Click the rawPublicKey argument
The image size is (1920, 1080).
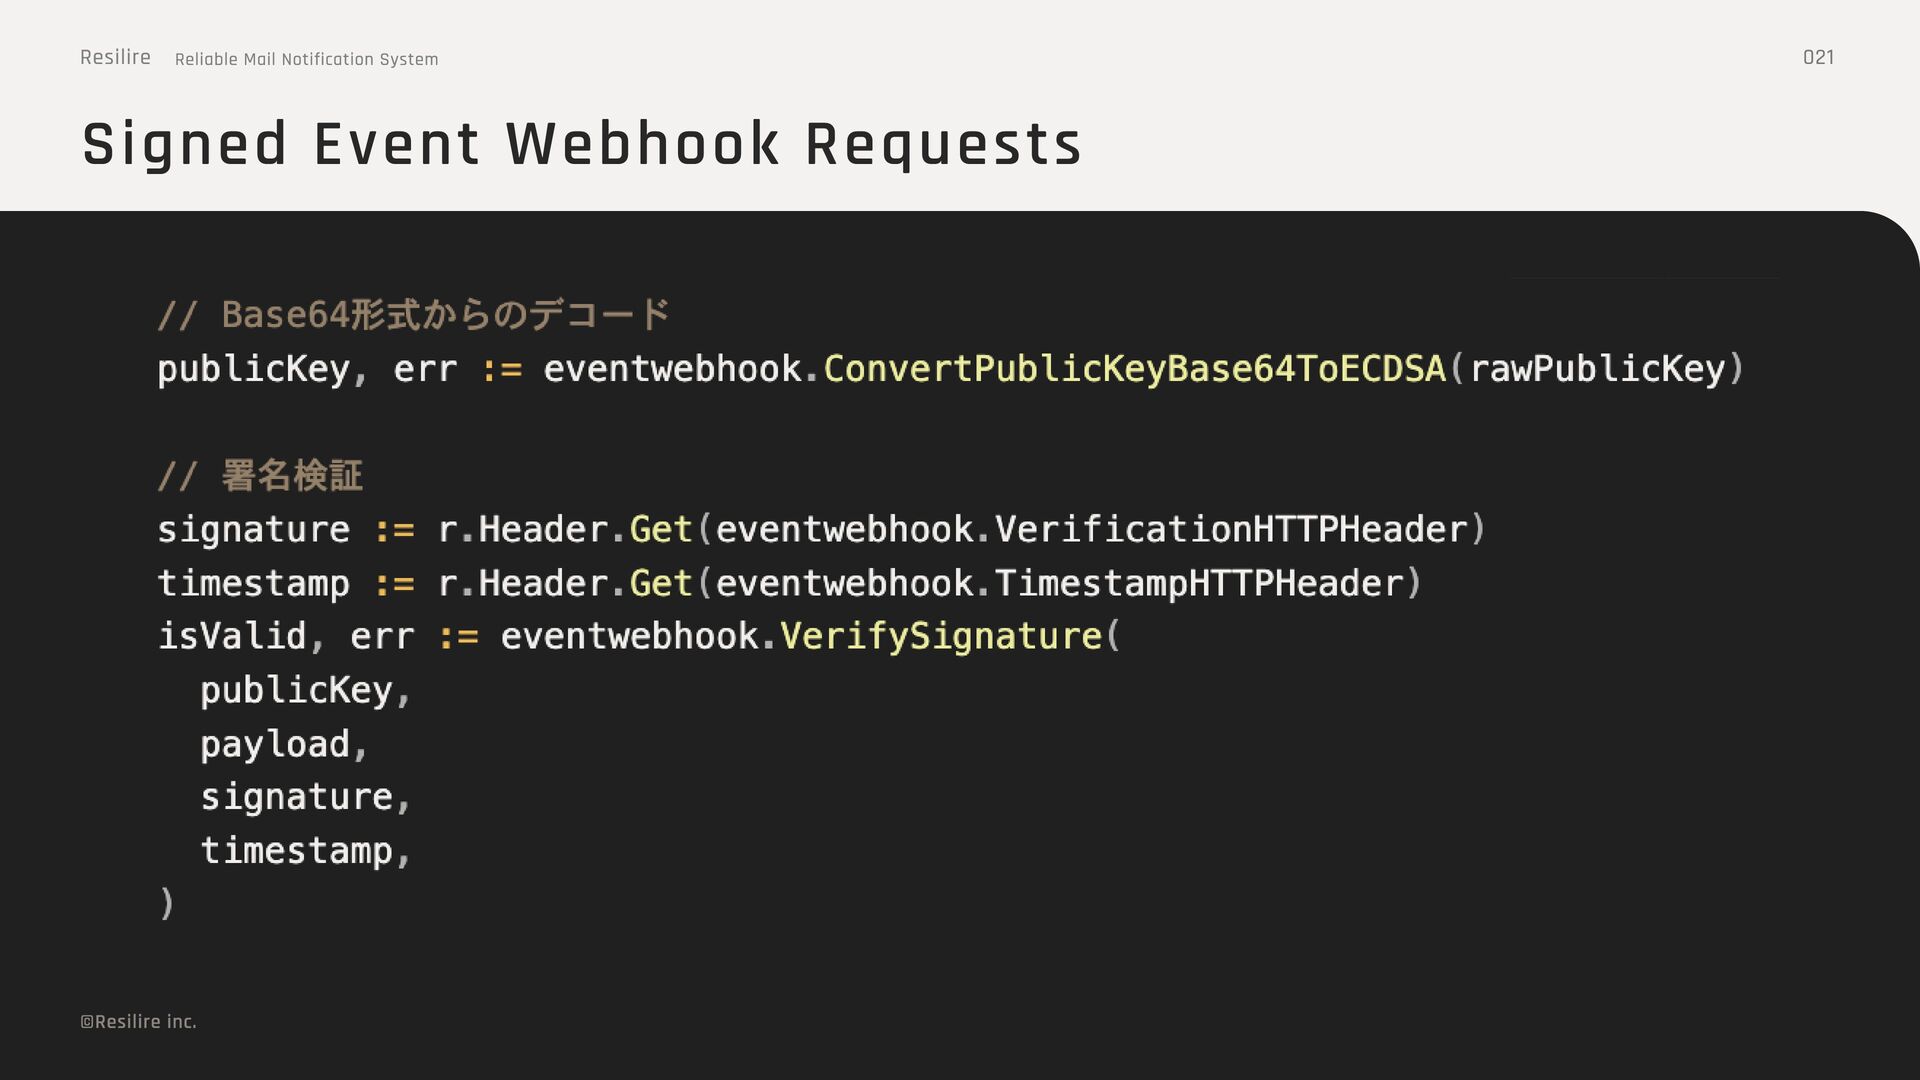1597,369
